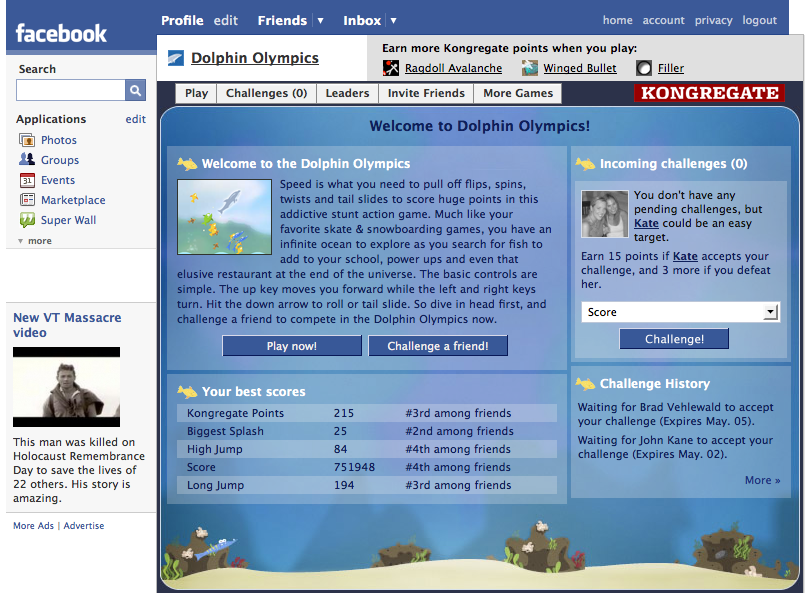
Task: Focus the Search input field
Action: [71, 91]
